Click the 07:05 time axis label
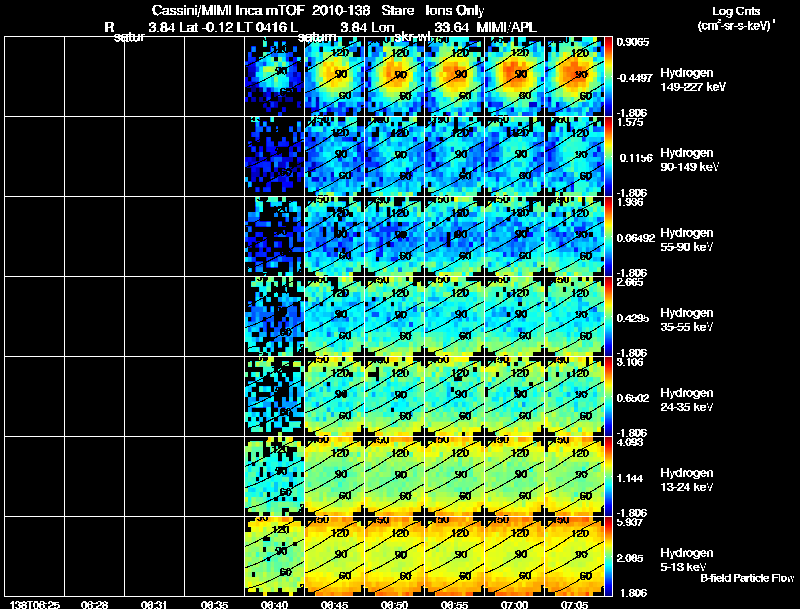 (x=574, y=605)
